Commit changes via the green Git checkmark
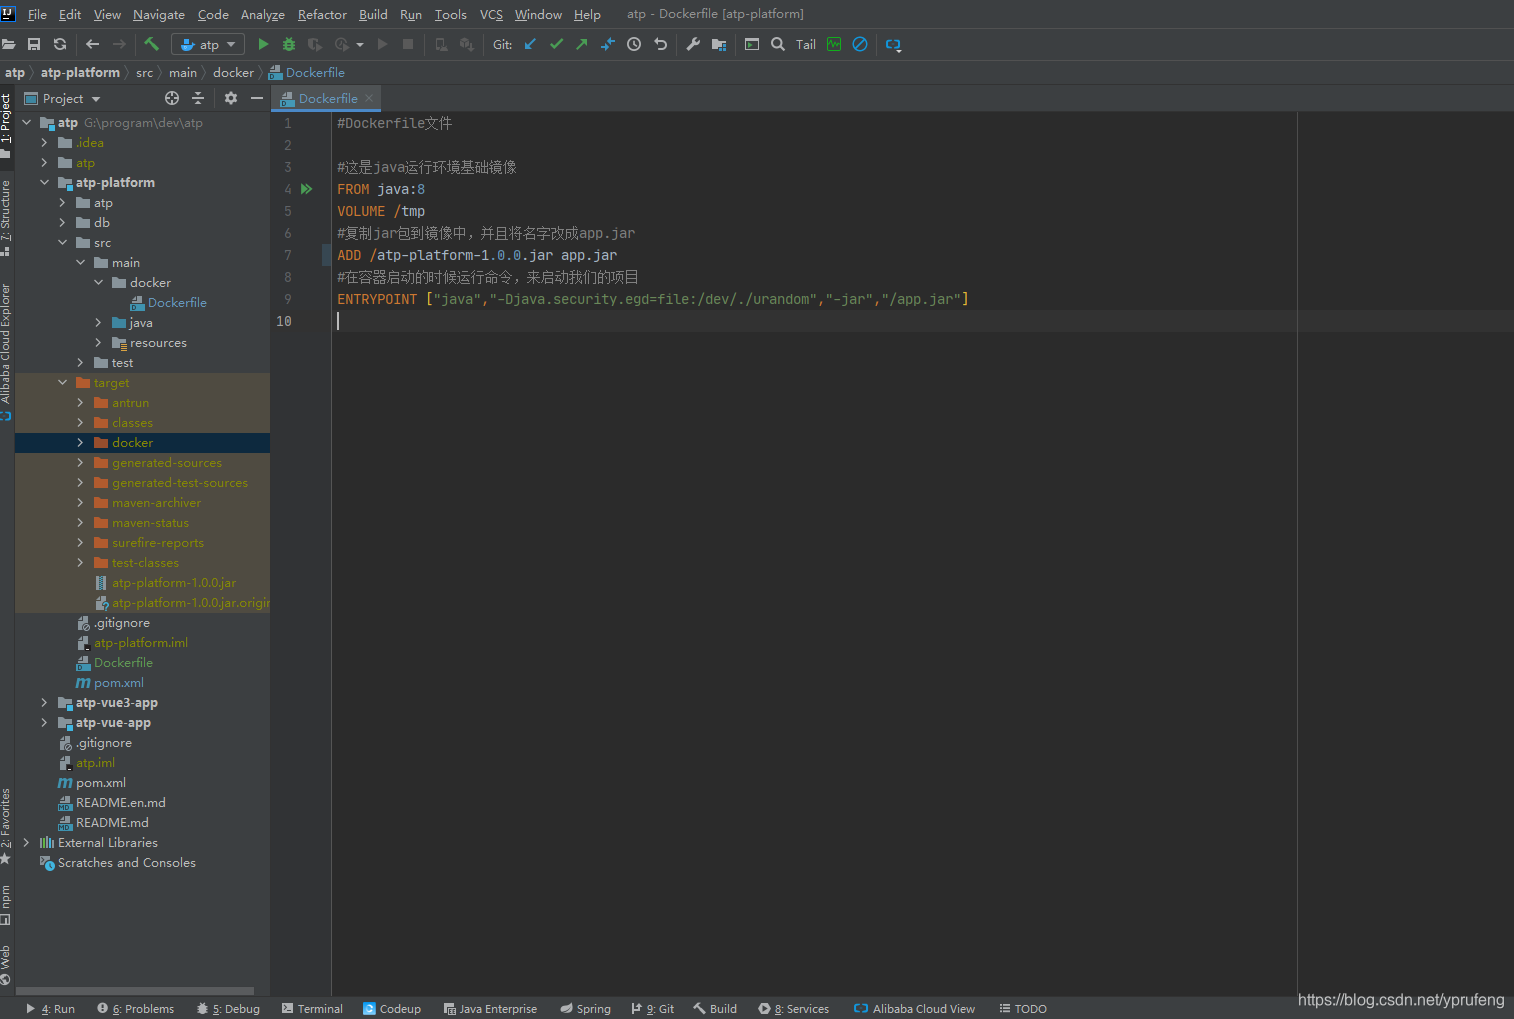 coord(557,44)
